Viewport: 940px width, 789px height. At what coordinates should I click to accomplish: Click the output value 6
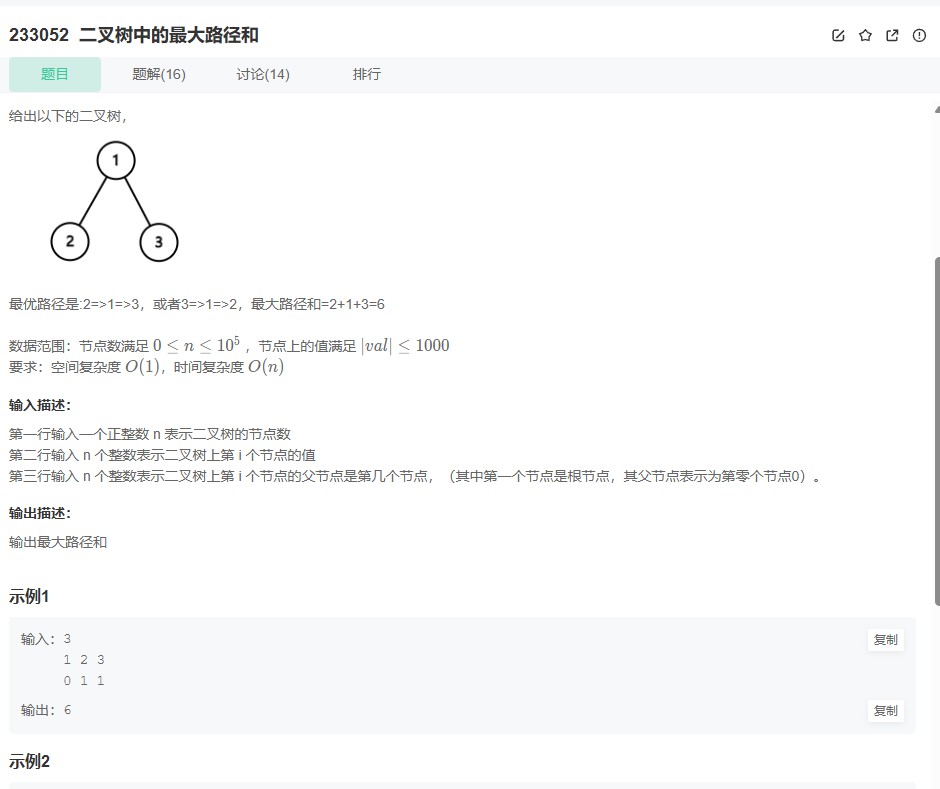[67, 710]
